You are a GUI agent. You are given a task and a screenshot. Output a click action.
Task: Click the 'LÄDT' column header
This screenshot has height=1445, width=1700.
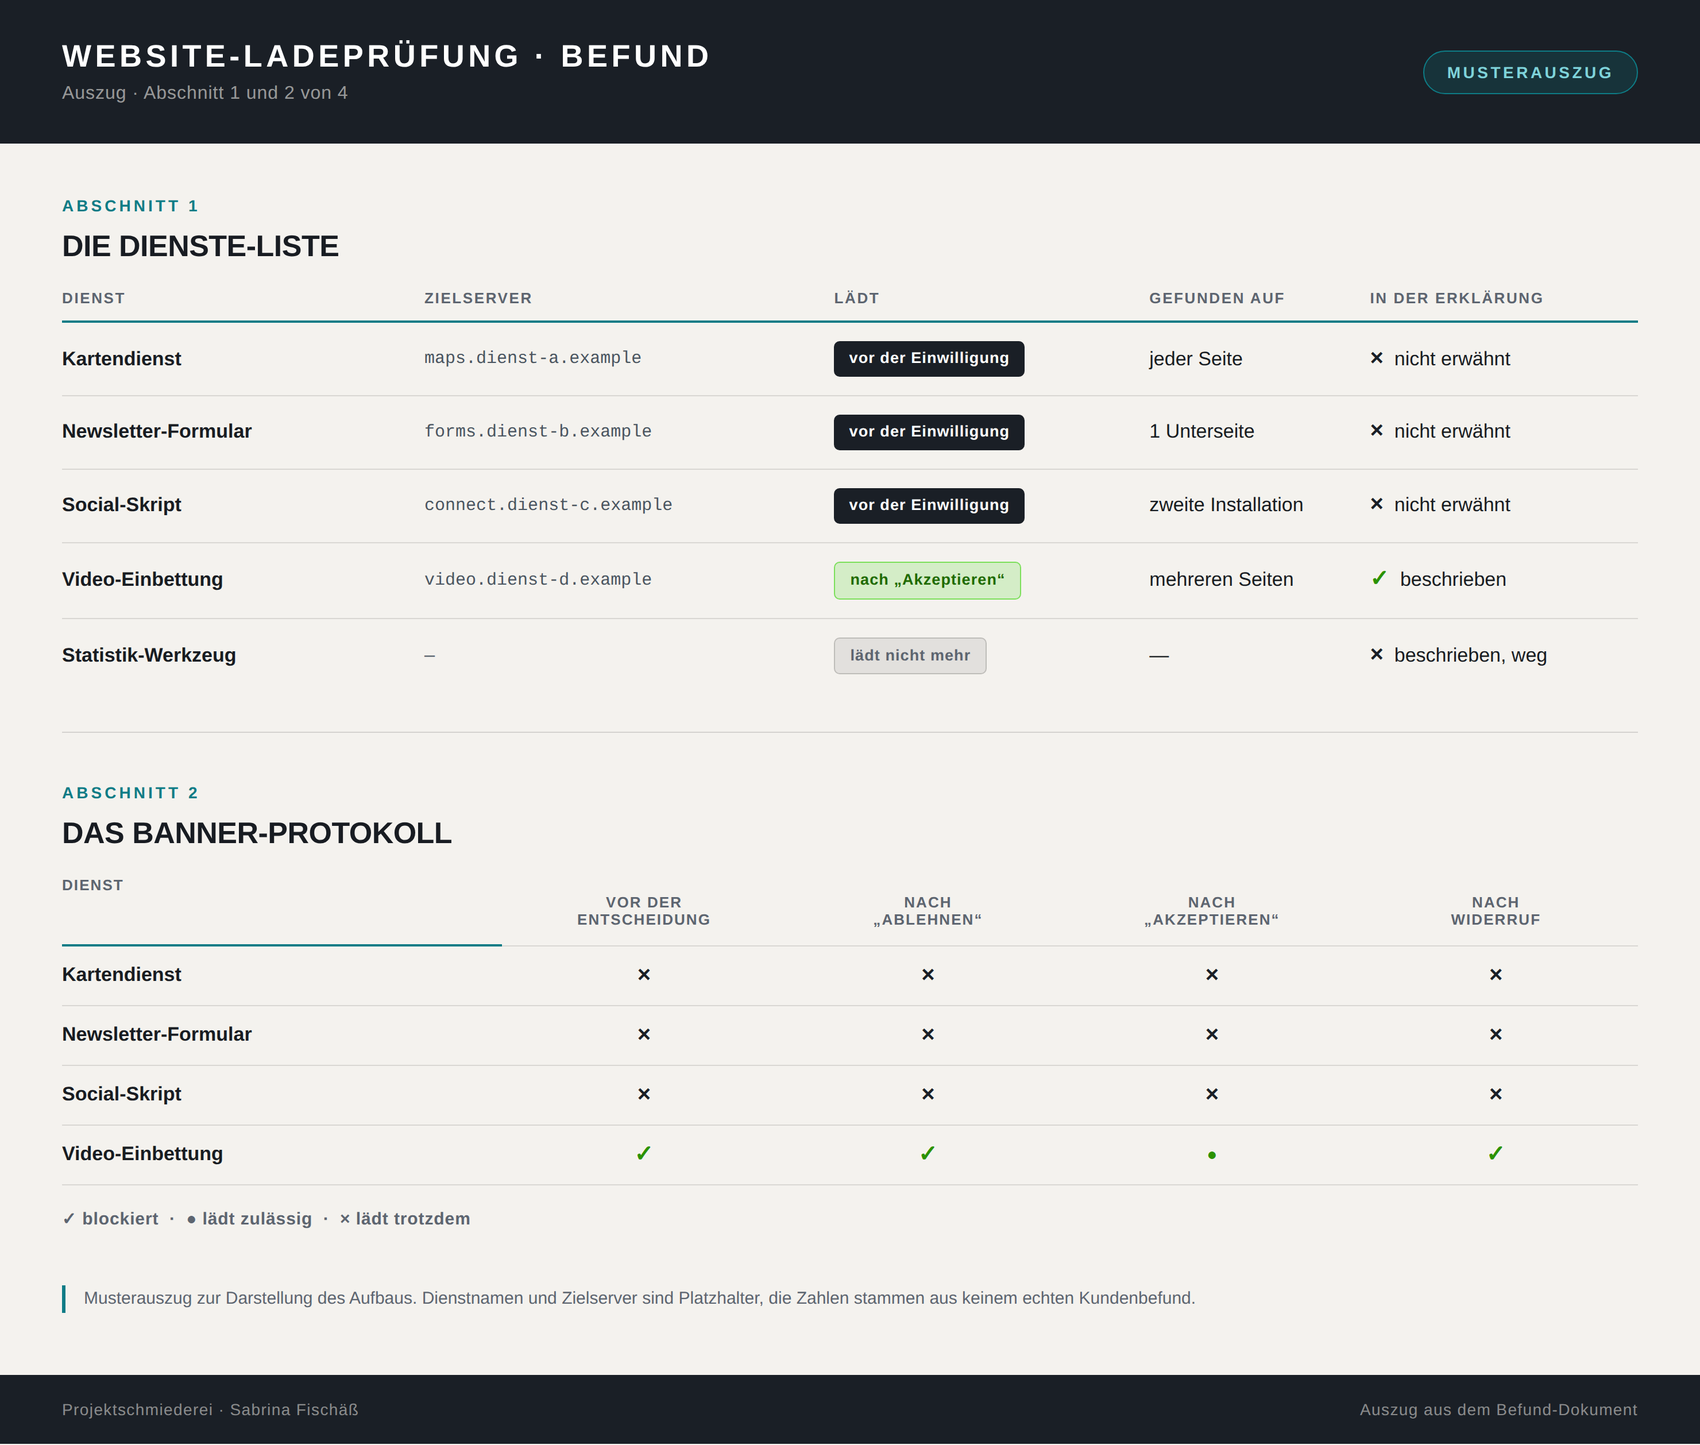tap(857, 298)
